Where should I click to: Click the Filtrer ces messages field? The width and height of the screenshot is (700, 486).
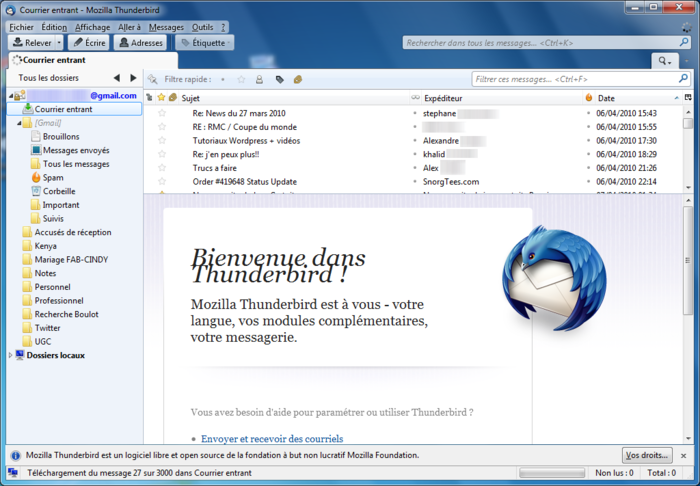(x=581, y=79)
